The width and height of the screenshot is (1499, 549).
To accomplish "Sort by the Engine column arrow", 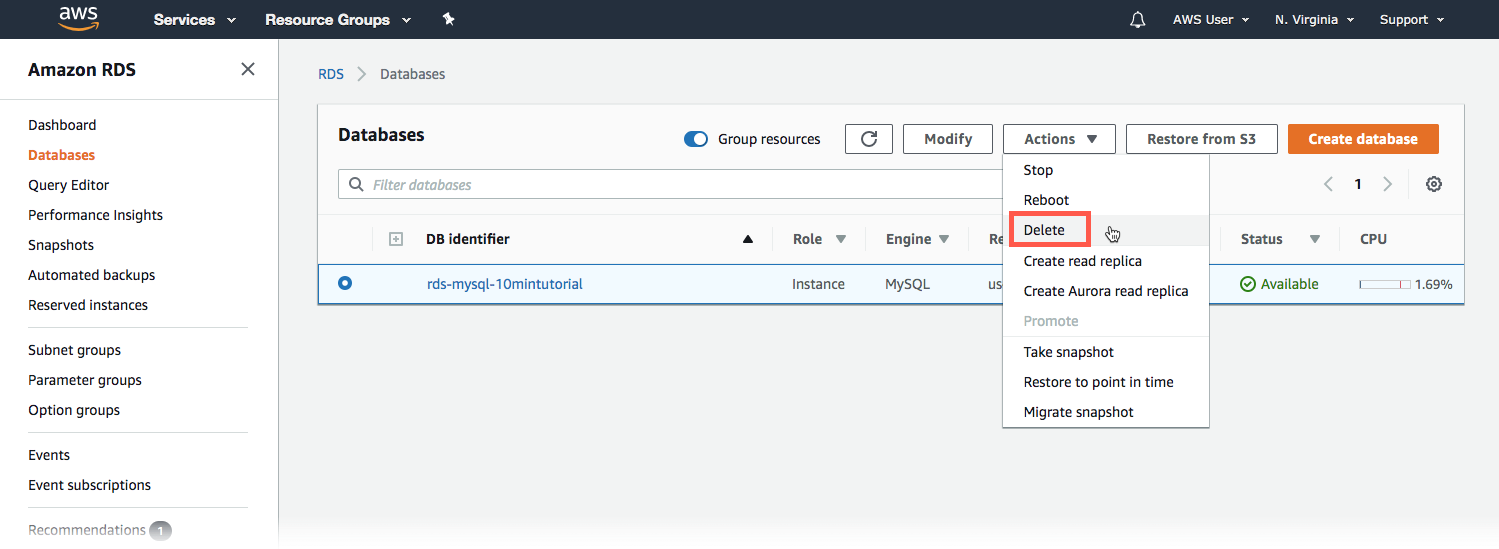I will 944,239.
